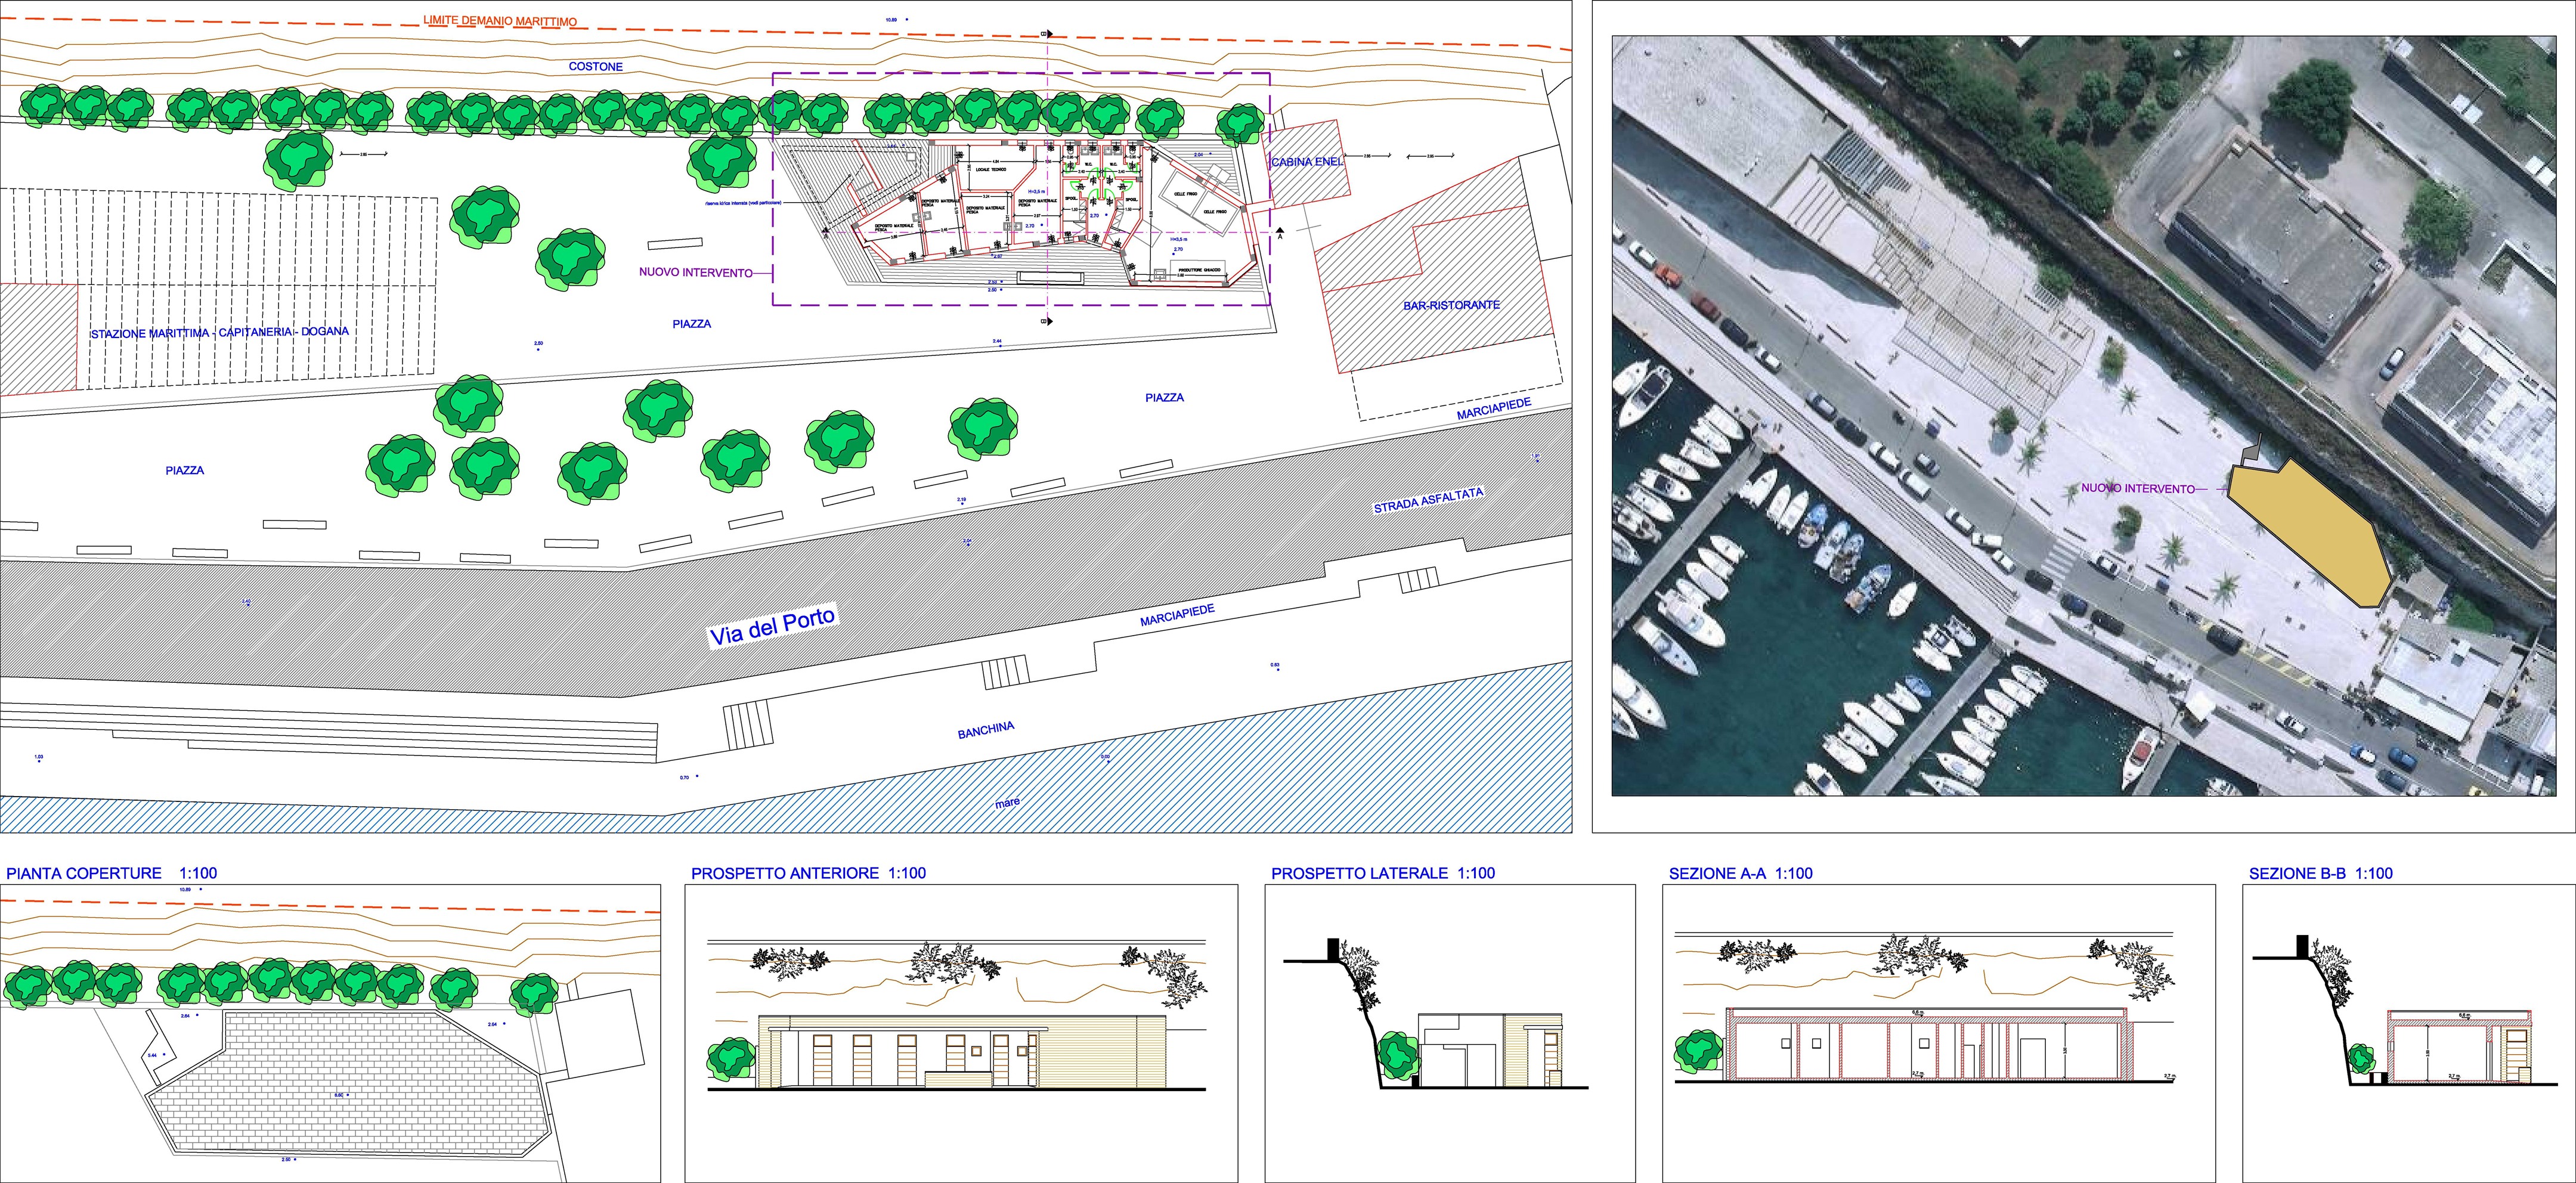Click the "SEZIONE B-B 1:100" title
This screenshot has height=1183, width=2576.
(2321, 873)
